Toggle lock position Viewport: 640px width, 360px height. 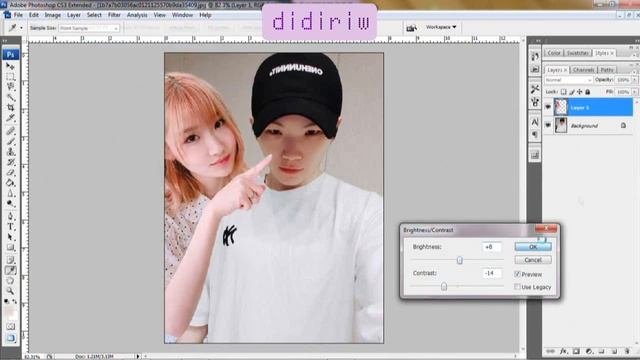click(x=580, y=92)
